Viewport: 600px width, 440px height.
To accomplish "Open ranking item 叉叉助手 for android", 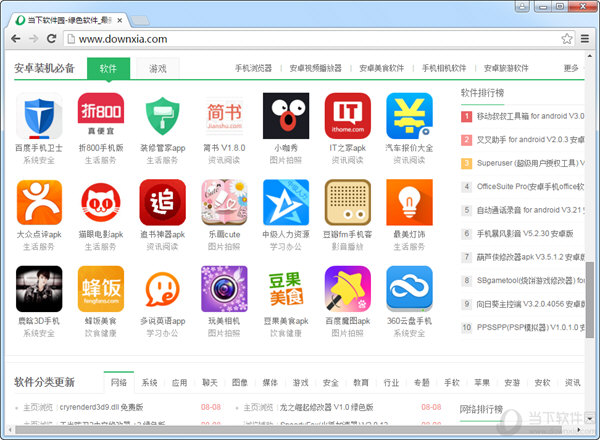I will (530, 140).
